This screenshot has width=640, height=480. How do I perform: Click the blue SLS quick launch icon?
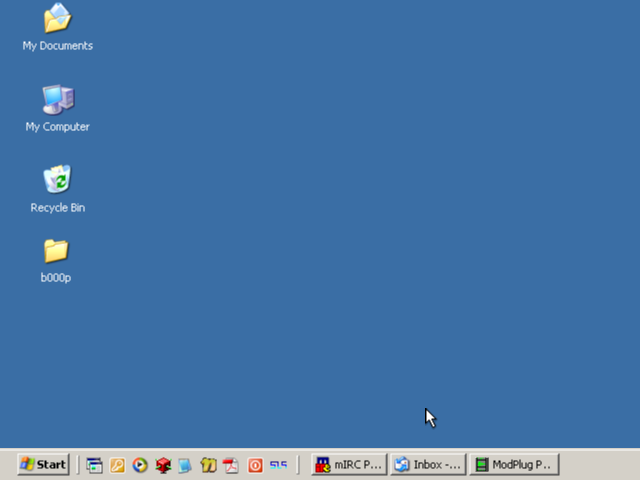point(278,465)
